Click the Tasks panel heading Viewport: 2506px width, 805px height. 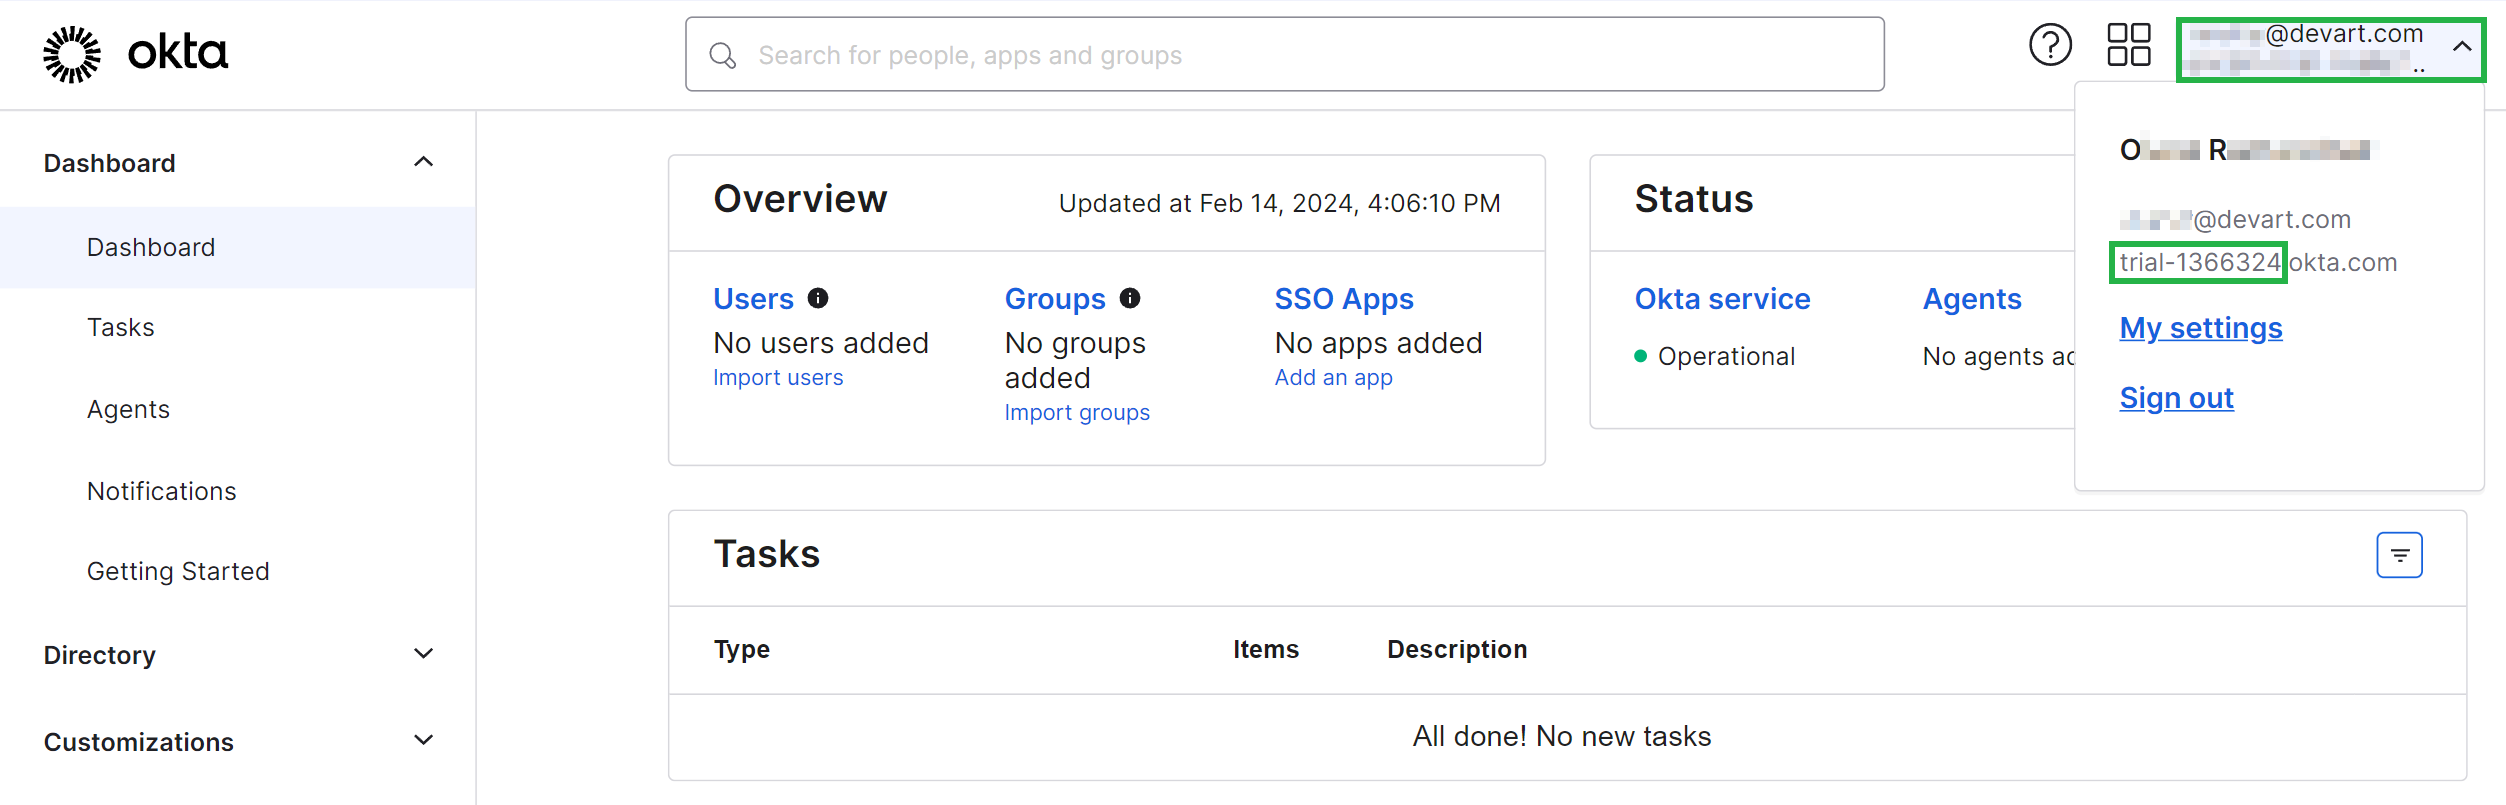tap(767, 554)
